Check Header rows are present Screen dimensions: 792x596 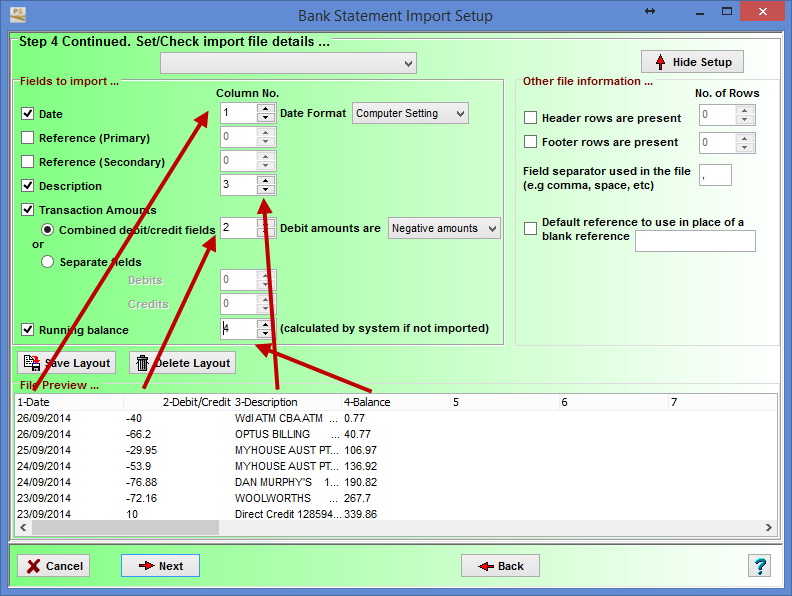(x=530, y=118)
